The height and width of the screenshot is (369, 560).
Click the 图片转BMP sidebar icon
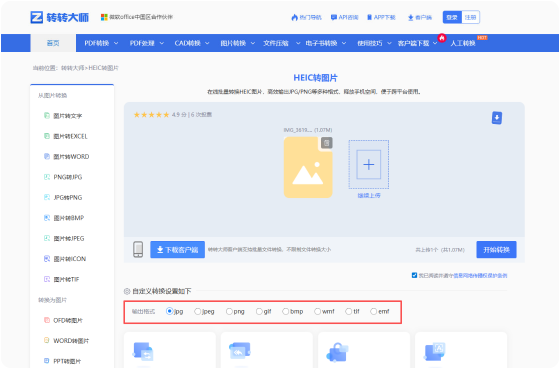point(47,218)
